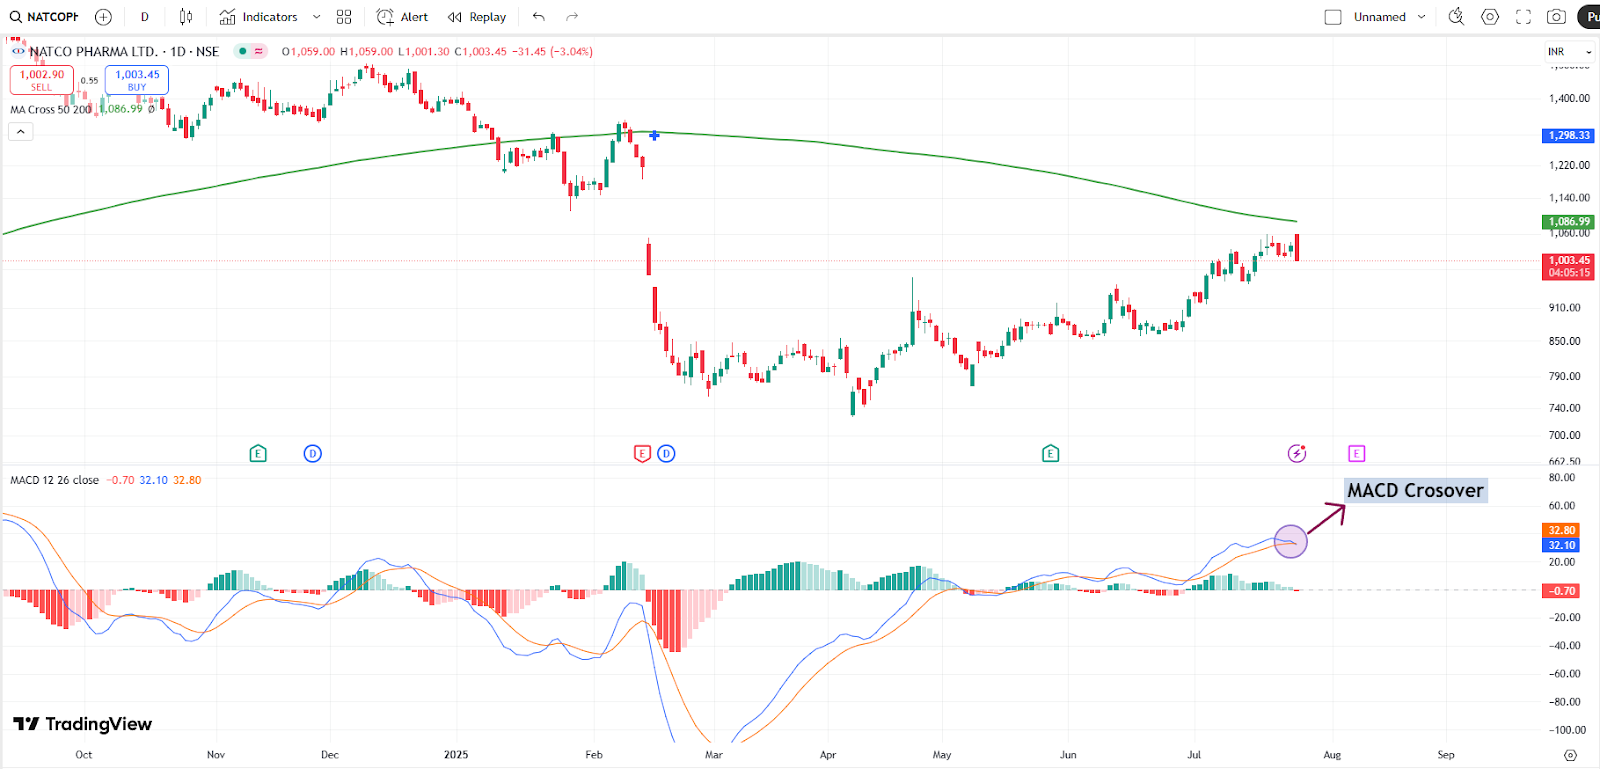Image resolution: width=1600 pixels, height=769 pixels.
Task: Open the green earnings E marker near November
Action: tap(258, 454)
